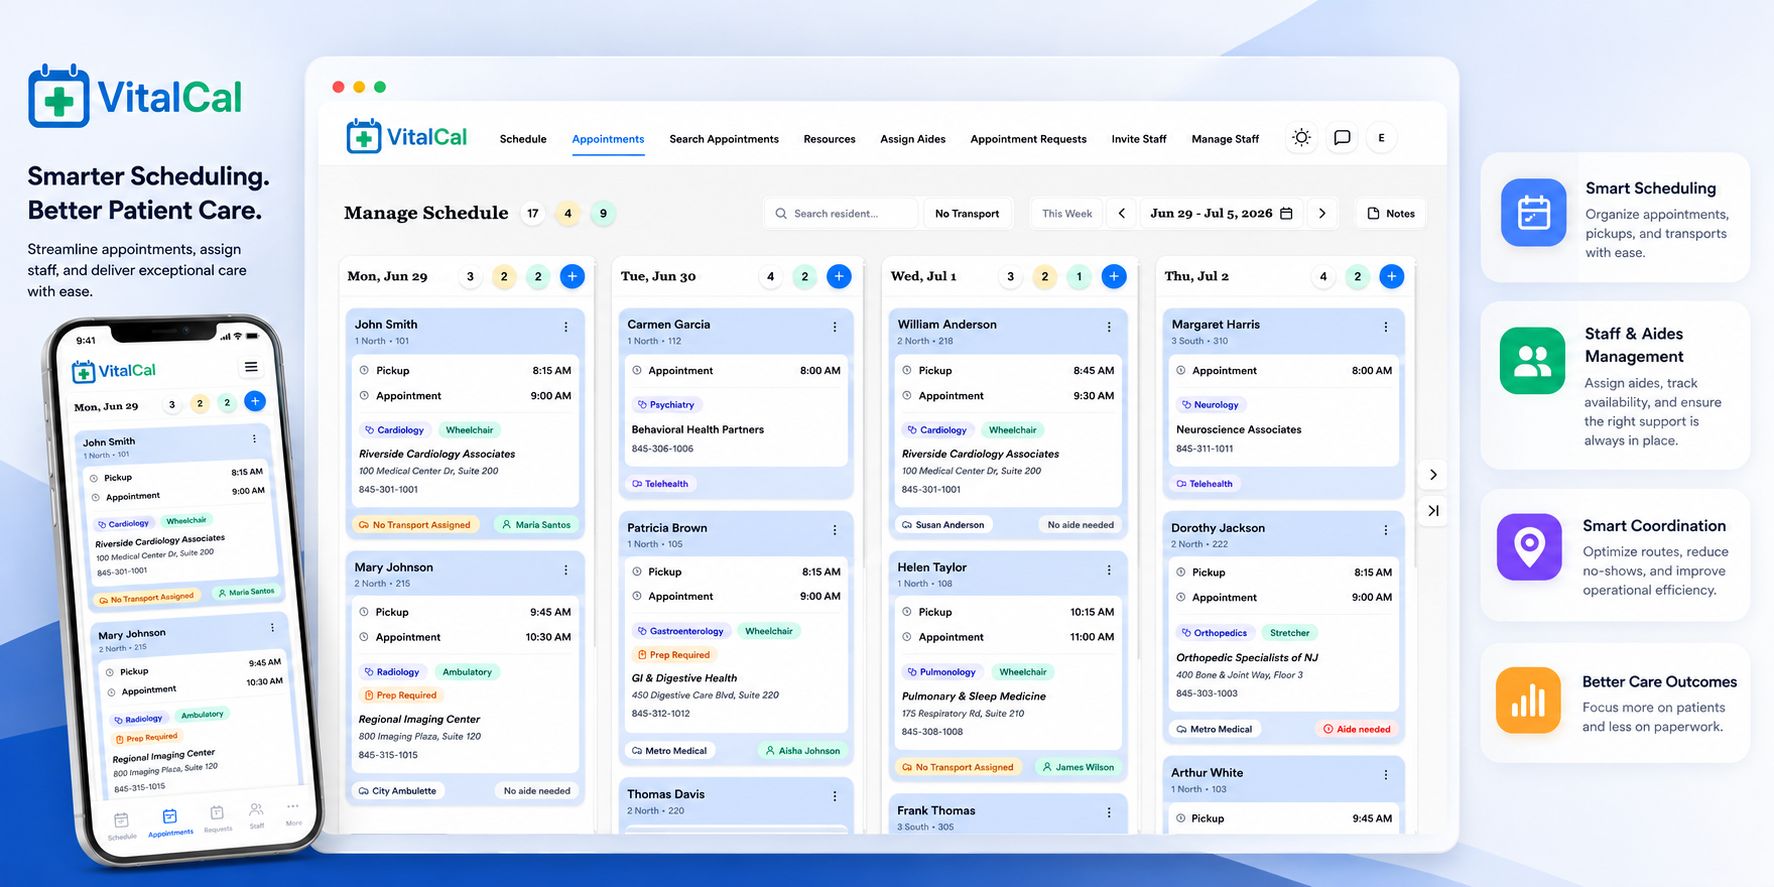Click the No Transport Assigned badge for John Smith
This screenshot has width=1774, height=887.
[414, 524]
